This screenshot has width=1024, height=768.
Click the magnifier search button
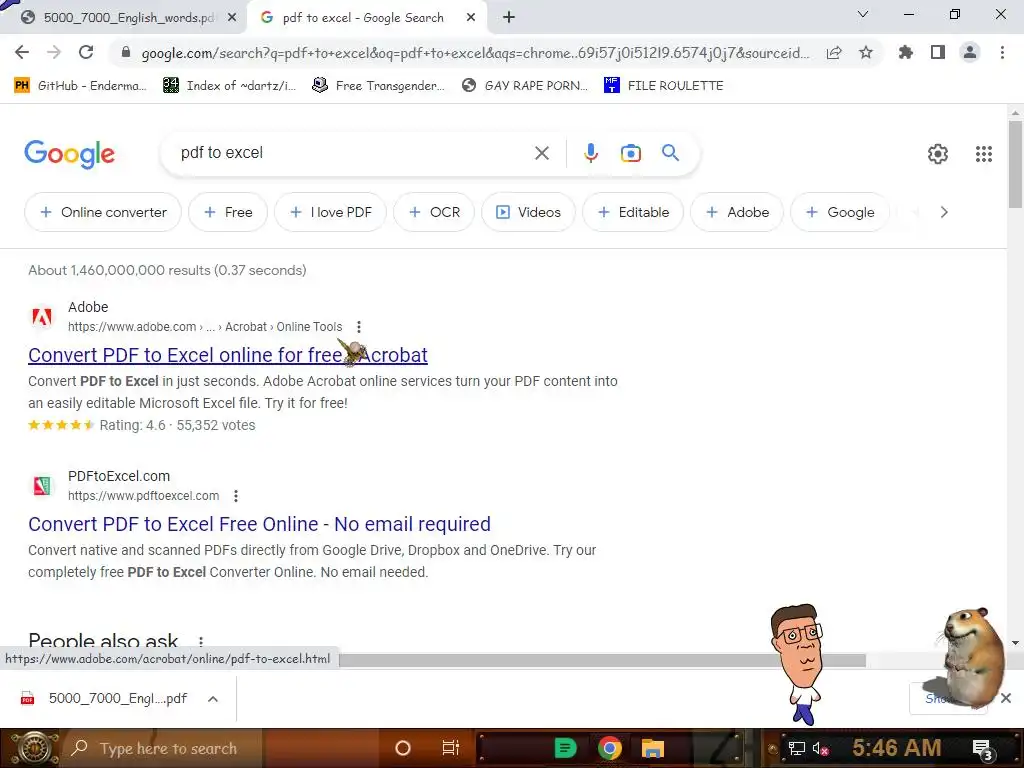click(671, 153)
